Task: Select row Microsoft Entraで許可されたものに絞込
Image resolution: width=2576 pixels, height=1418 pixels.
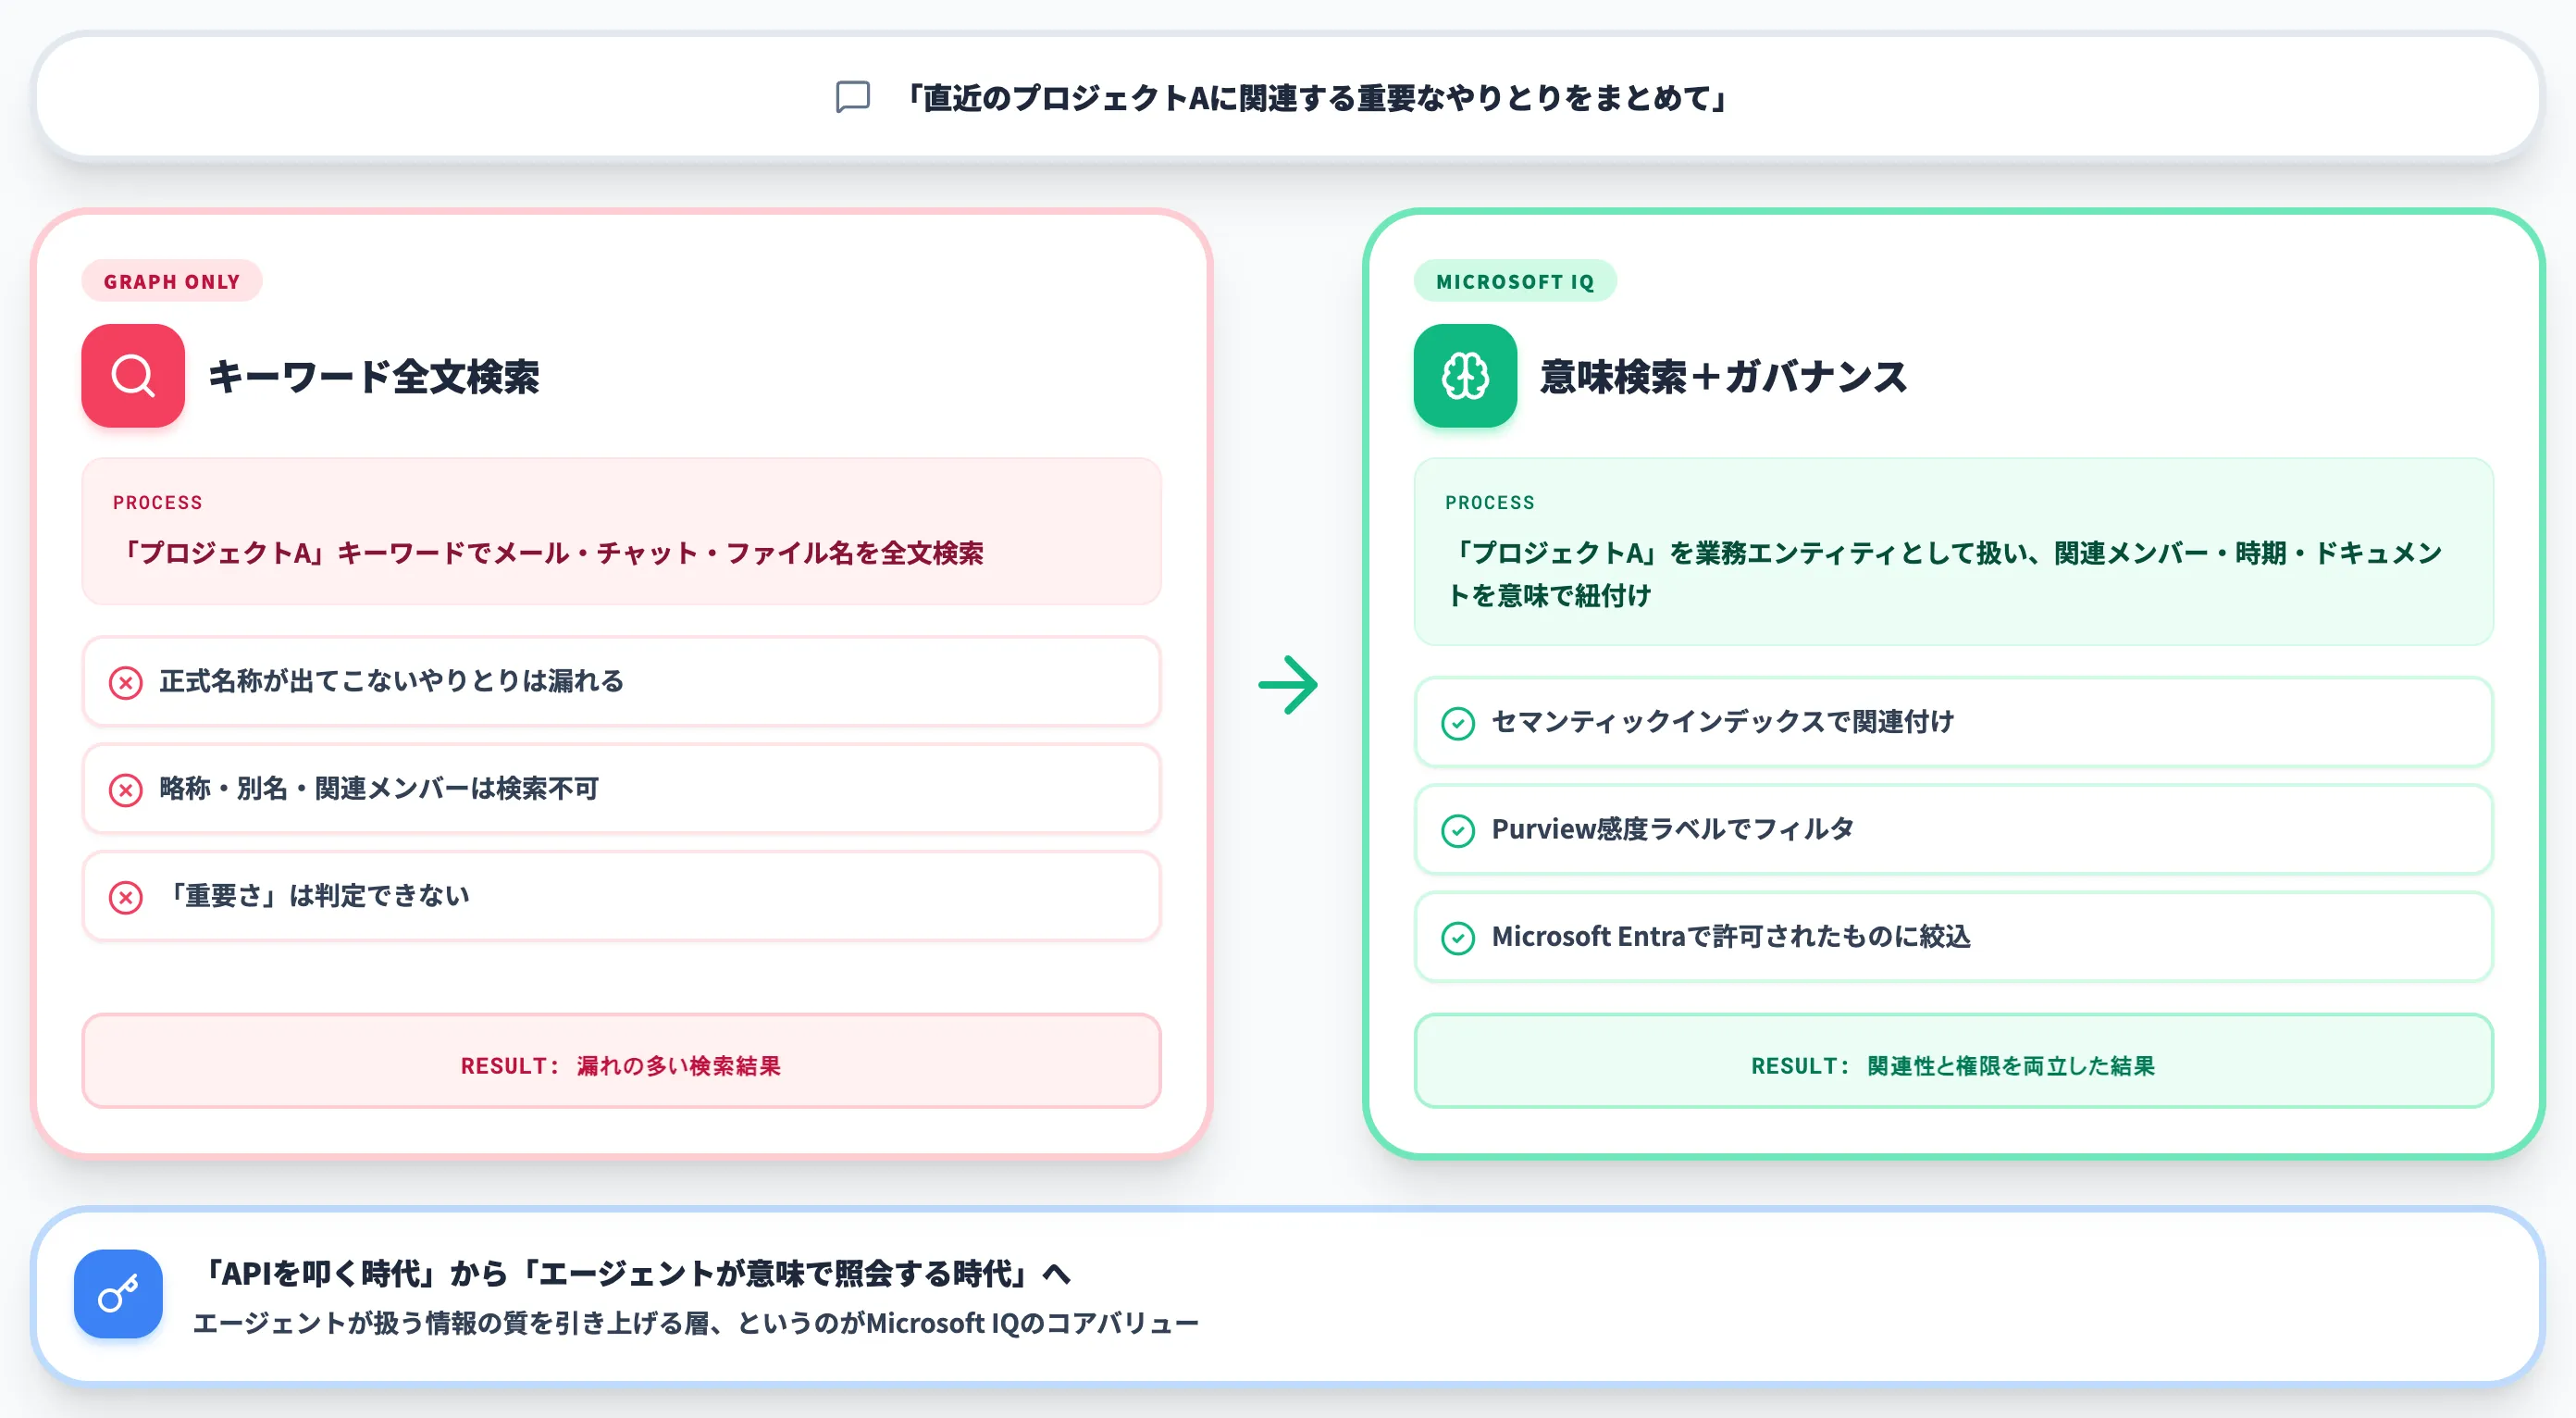Action: click(x=1953, y=936)
